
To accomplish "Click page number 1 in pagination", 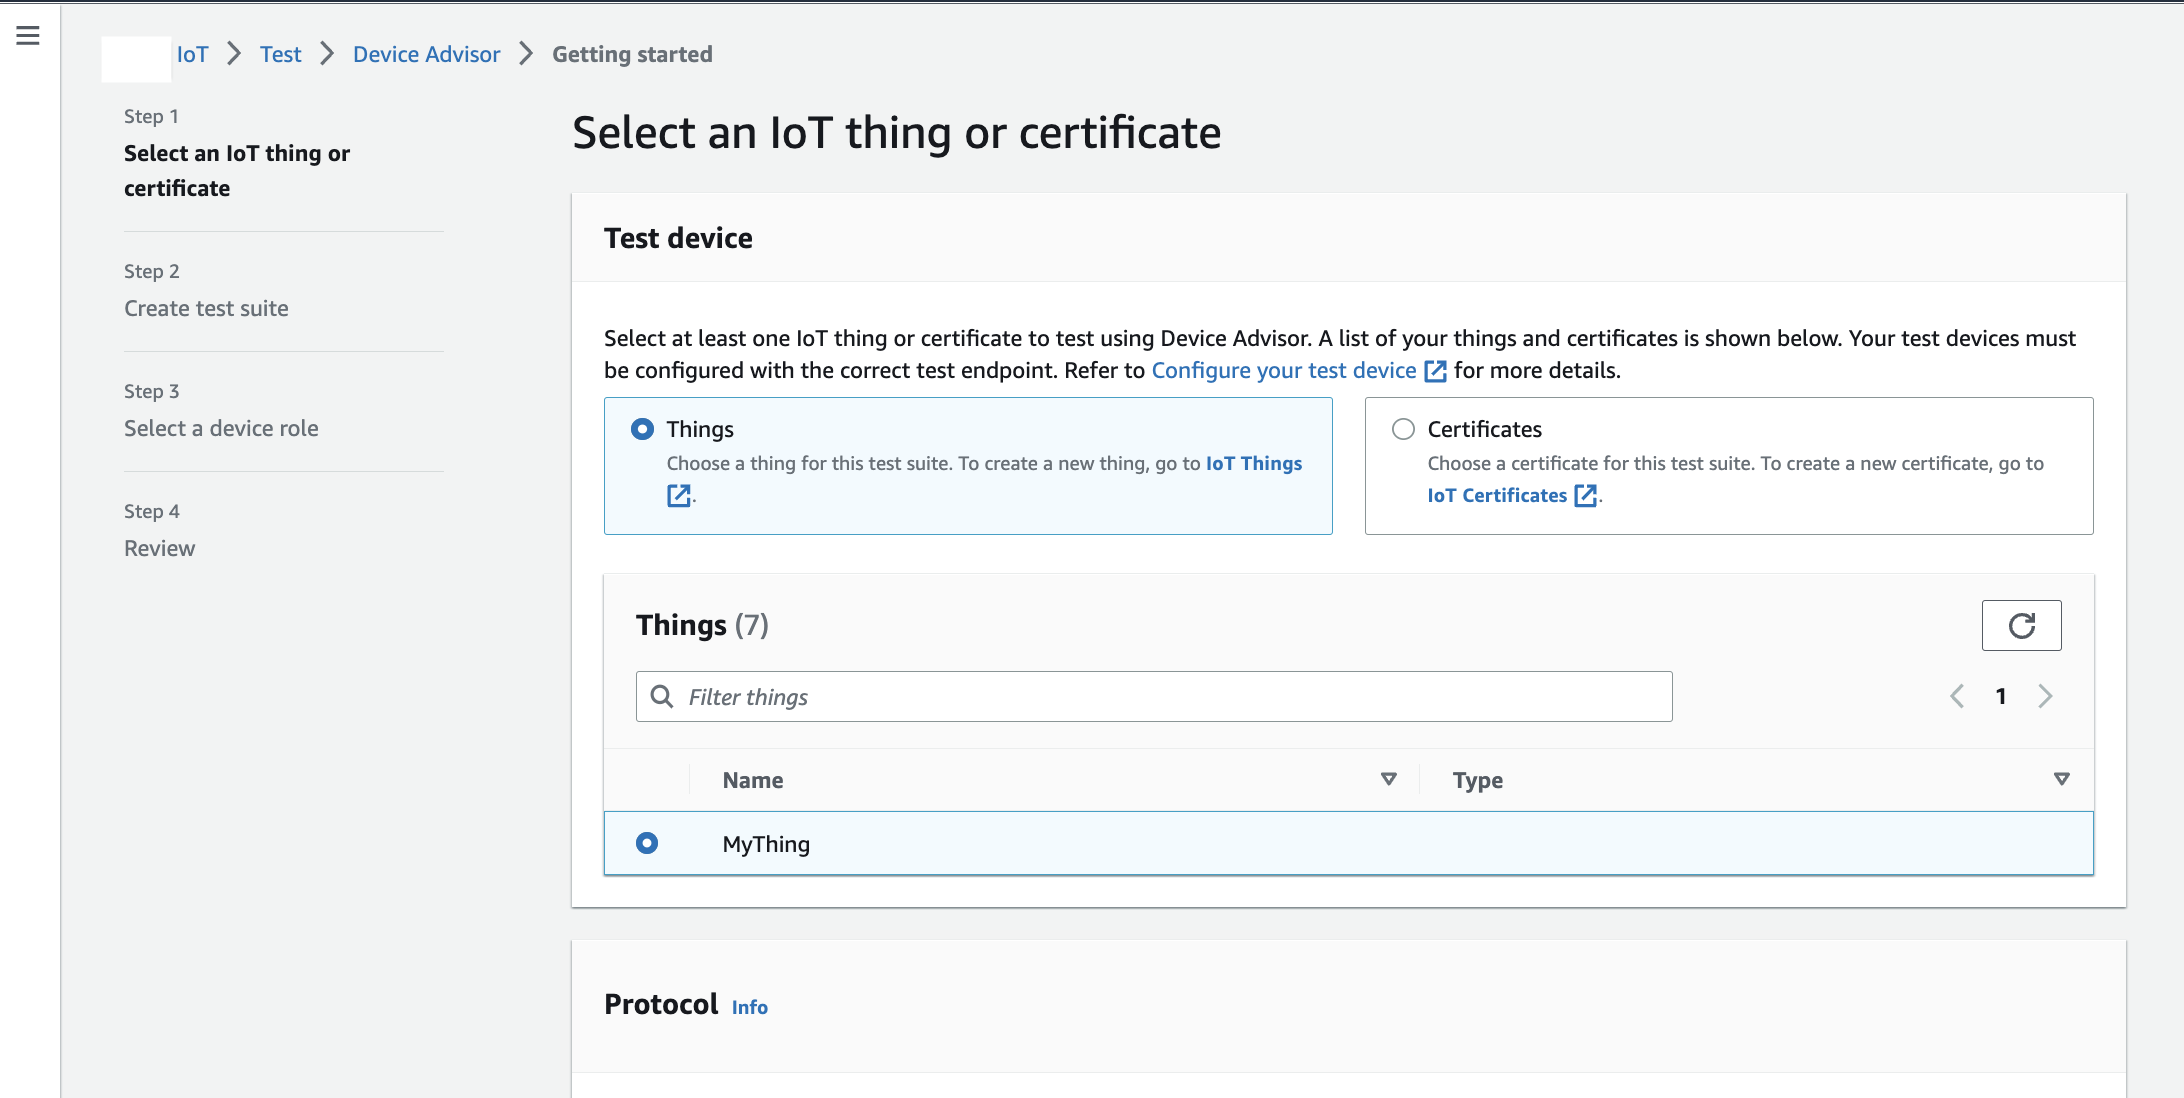I will coord(2001,696).
